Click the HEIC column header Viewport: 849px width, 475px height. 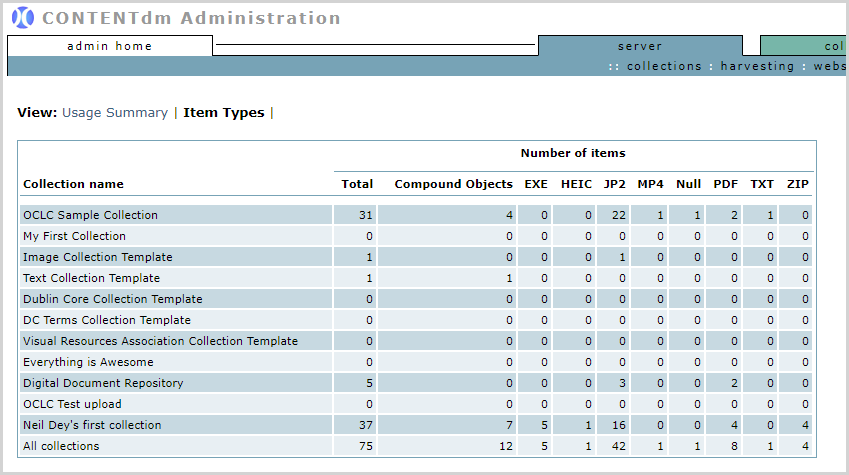(x=576, y=184)
